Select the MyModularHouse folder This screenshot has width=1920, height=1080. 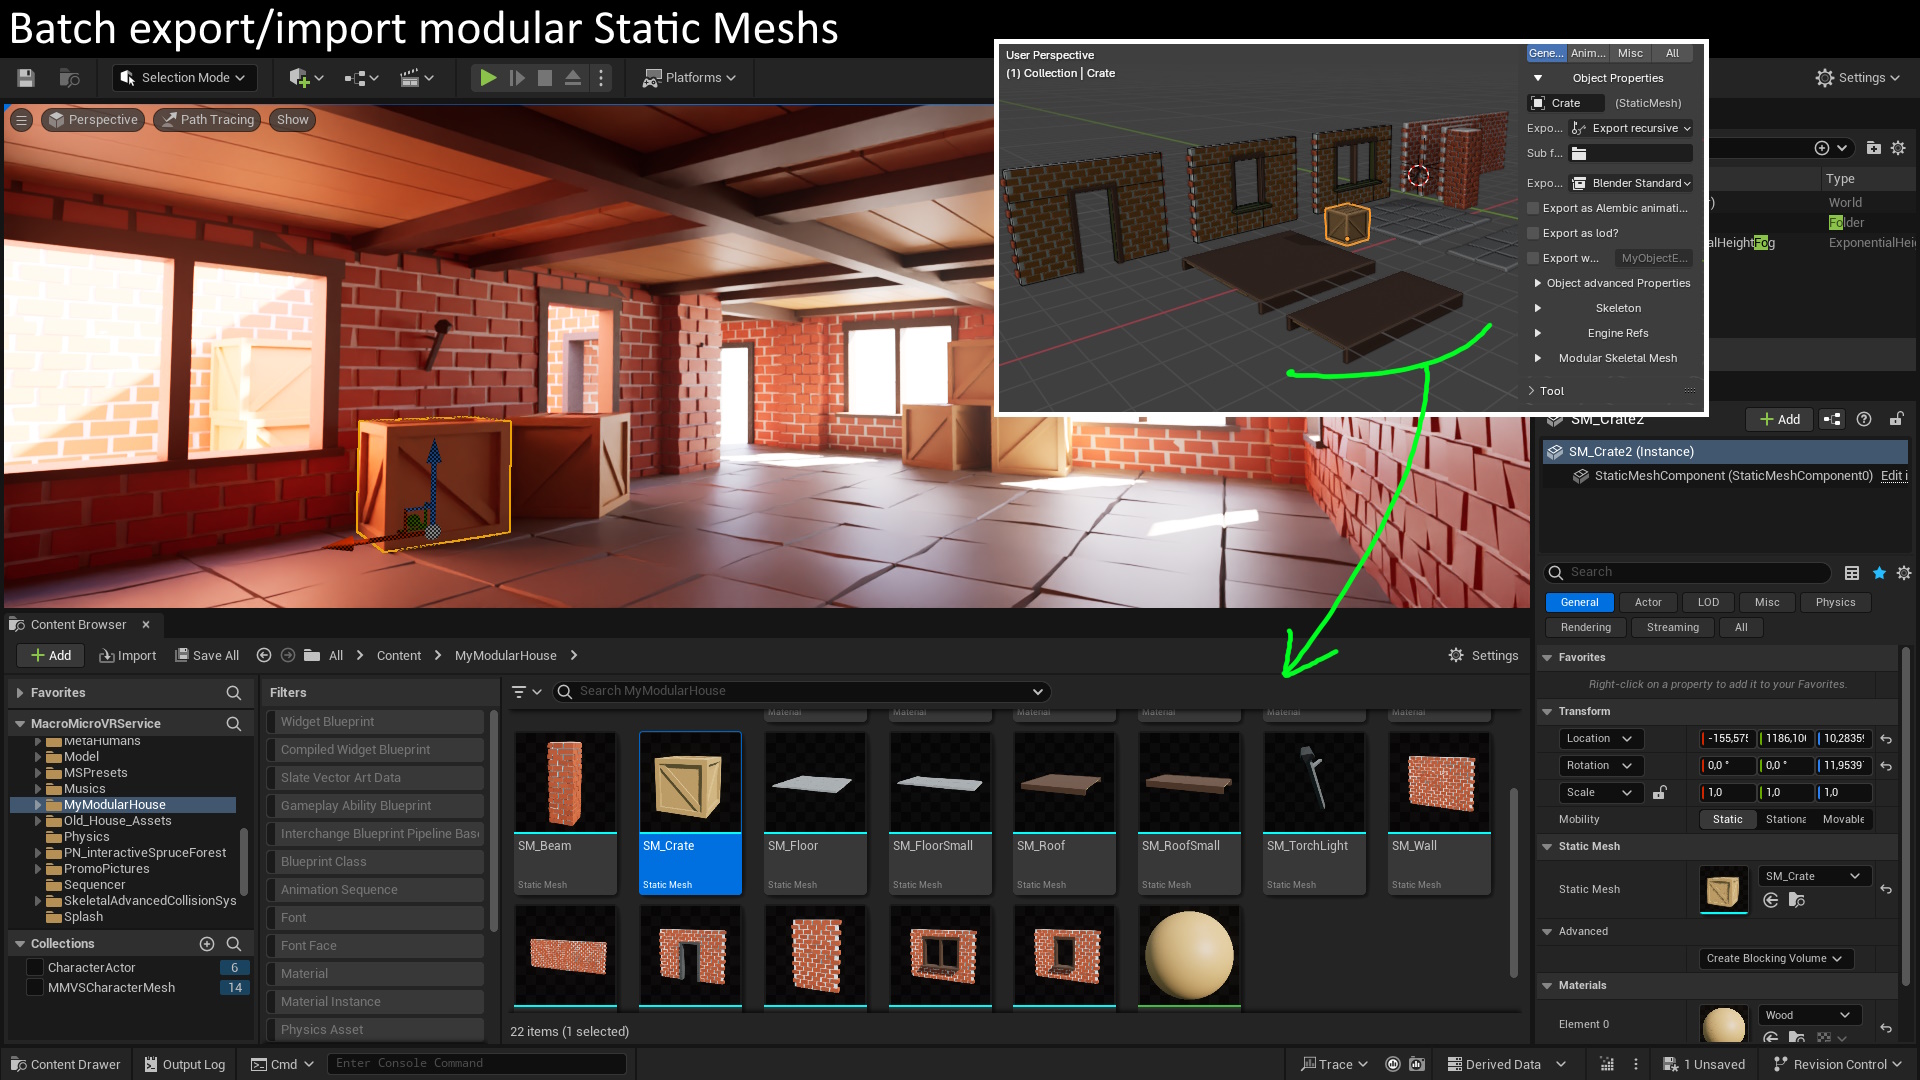[114, 805]
